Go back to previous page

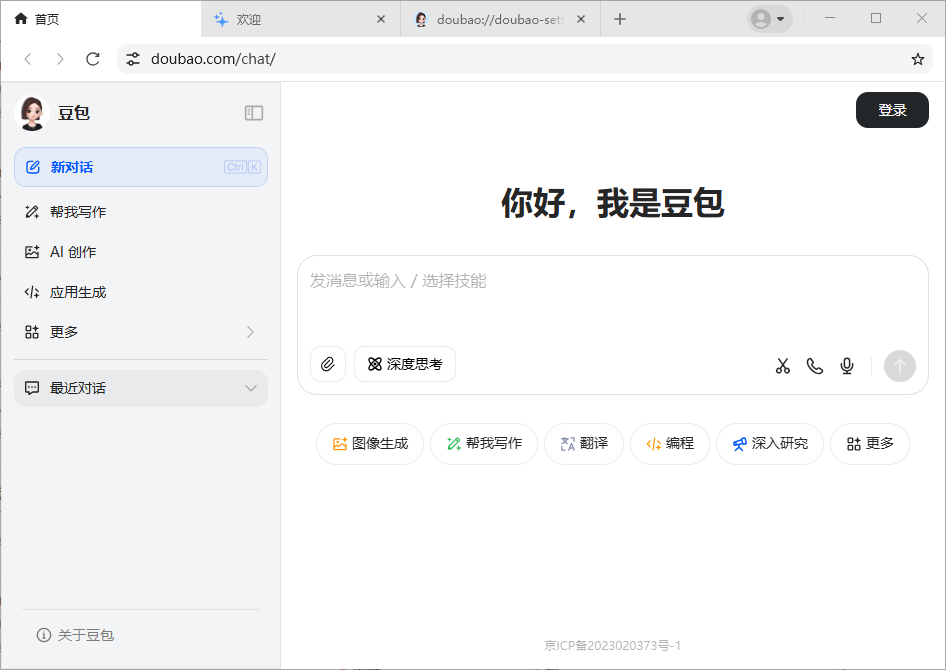(x=28, y=59)
